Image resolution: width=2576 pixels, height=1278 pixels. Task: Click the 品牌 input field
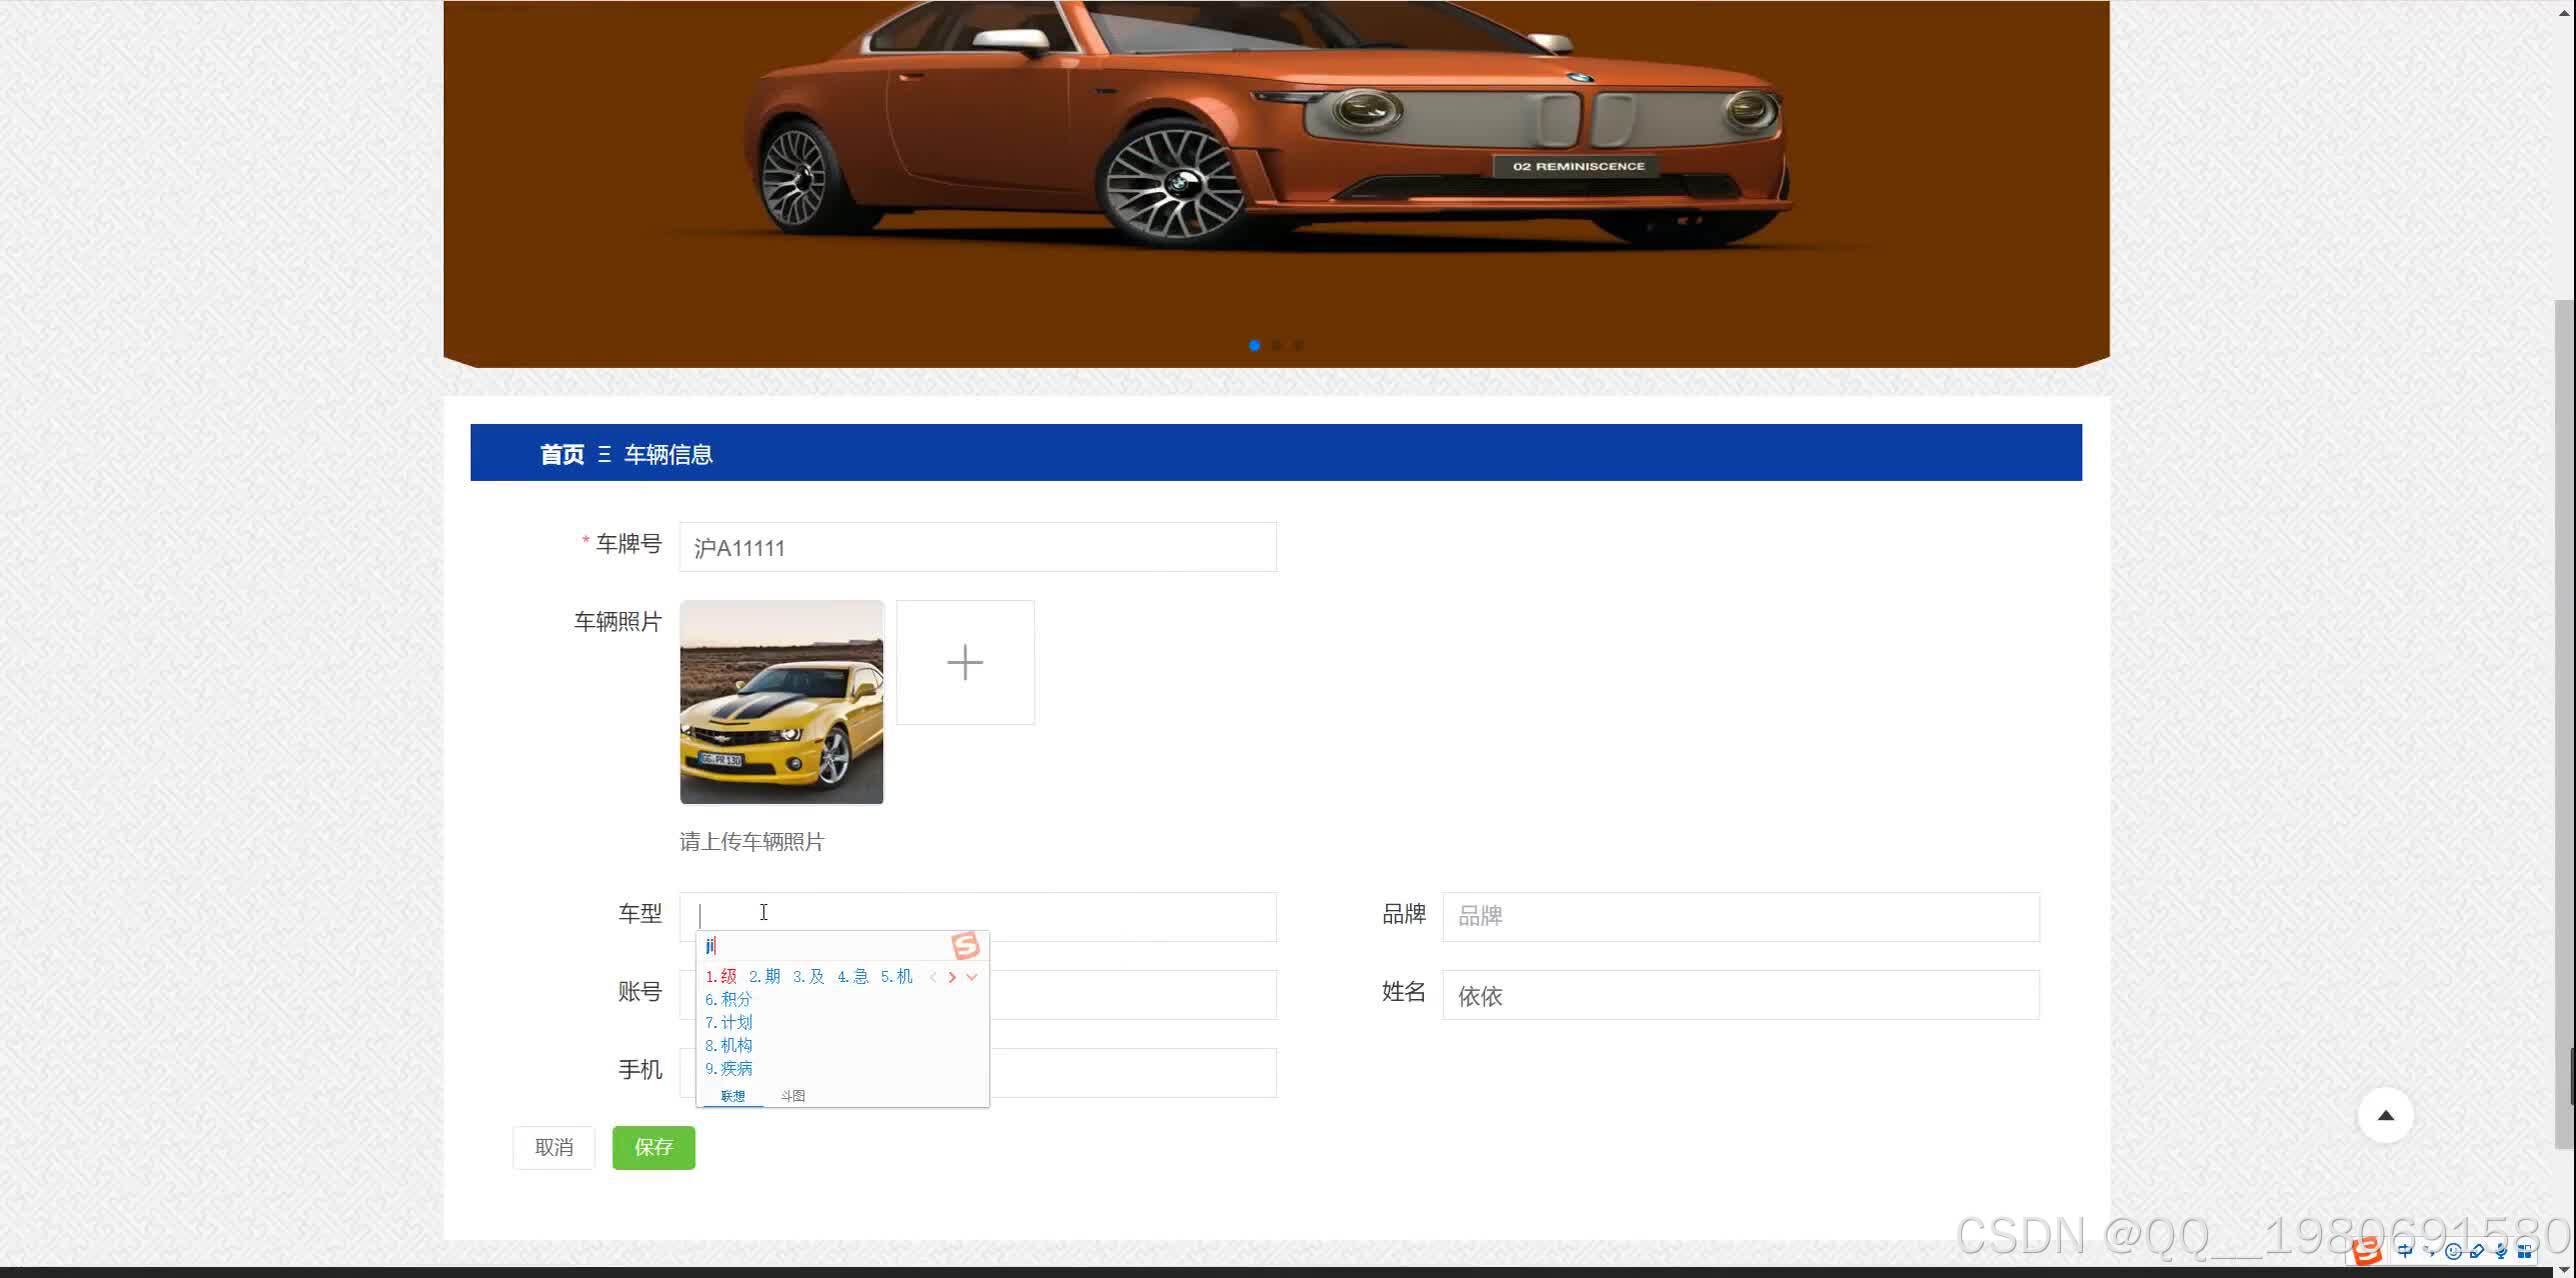(1740, 916)
